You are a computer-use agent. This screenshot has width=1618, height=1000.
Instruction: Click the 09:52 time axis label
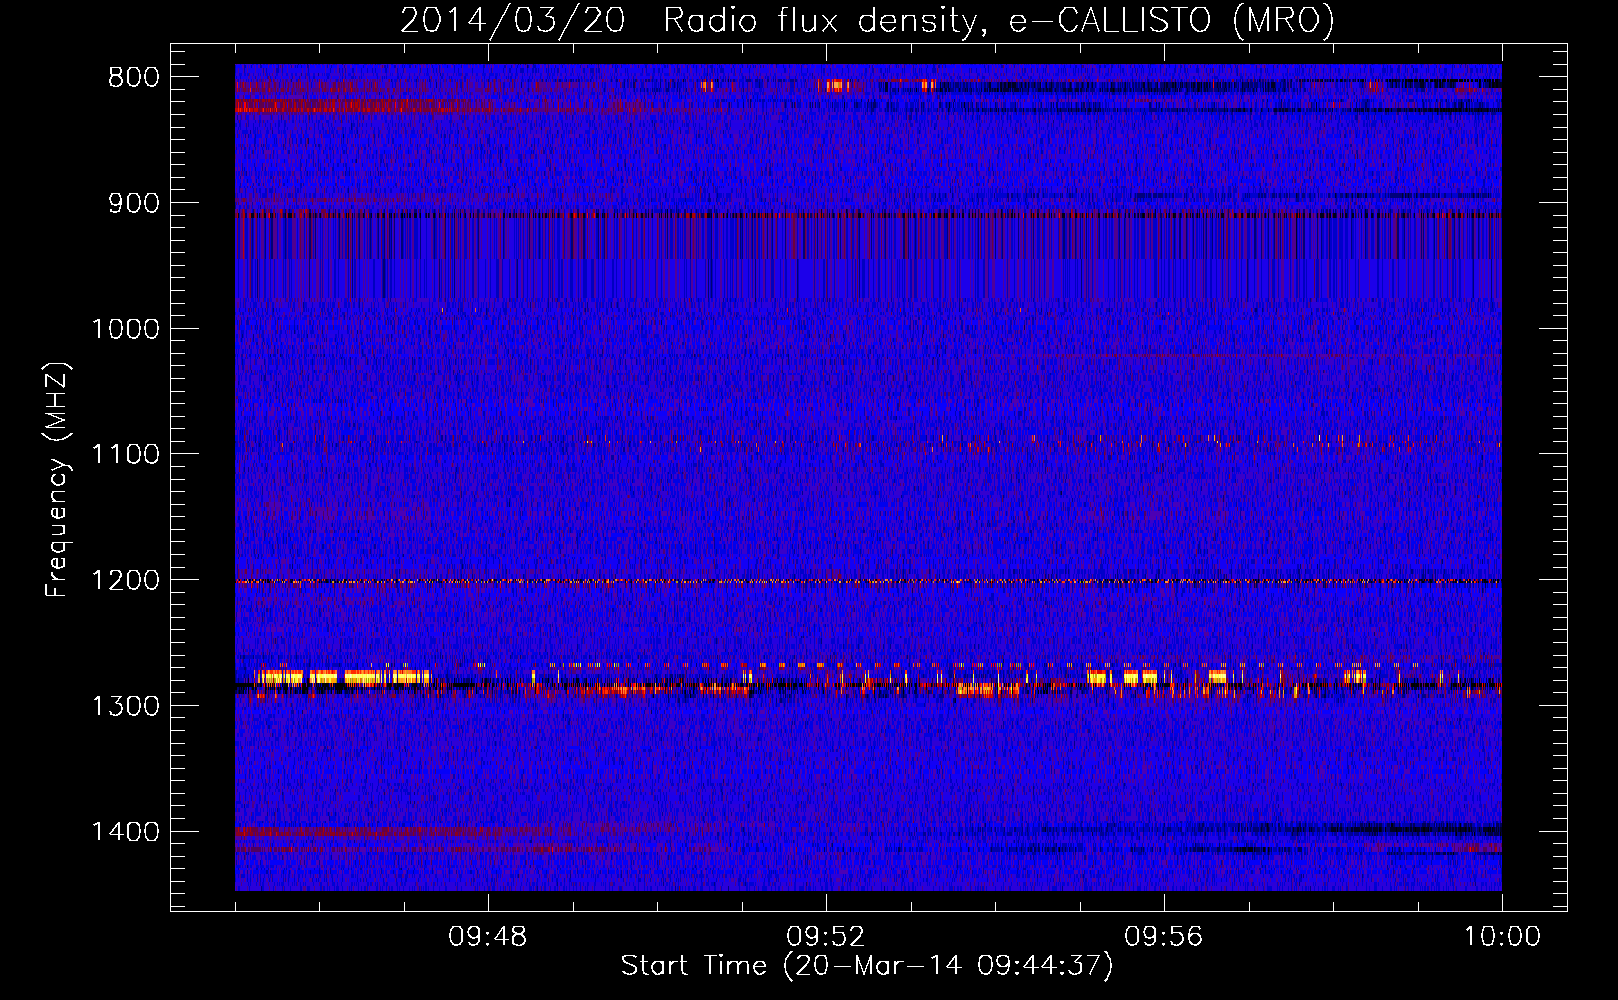[x=826, y=937]
